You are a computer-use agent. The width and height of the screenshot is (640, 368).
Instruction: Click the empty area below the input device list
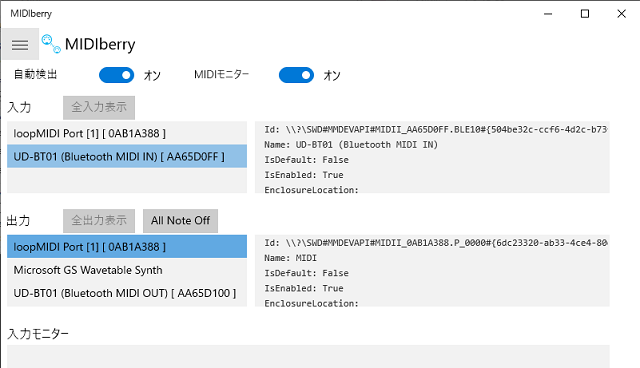tap(127, 180)
